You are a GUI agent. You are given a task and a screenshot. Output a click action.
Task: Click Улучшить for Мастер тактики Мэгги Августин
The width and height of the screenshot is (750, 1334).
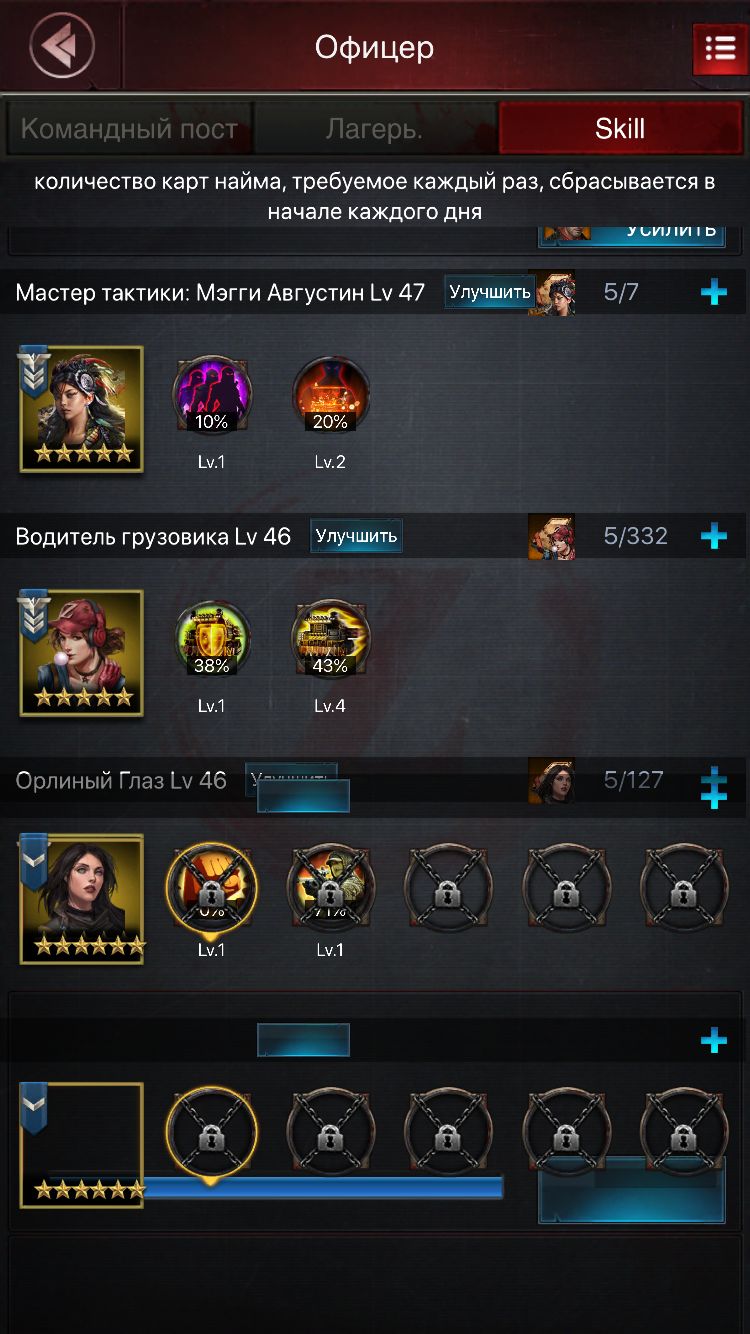[x=490, y=292]
